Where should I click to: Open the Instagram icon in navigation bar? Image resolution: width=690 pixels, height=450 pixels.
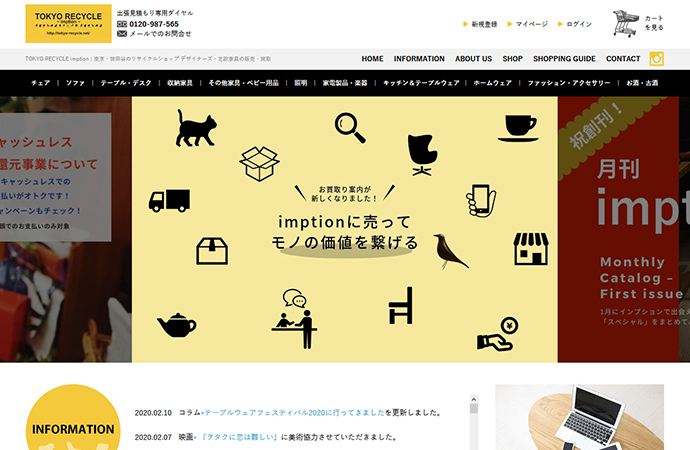pyautogui.click(x=657, y=59)
